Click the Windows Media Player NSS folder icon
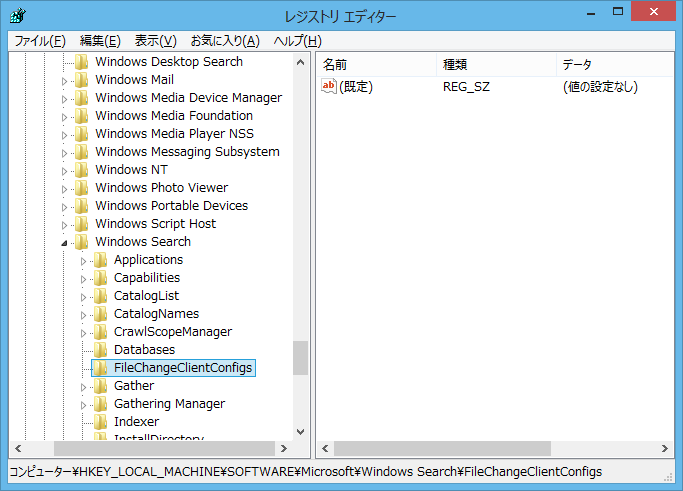Screen dimensions: 683x491 81,133
